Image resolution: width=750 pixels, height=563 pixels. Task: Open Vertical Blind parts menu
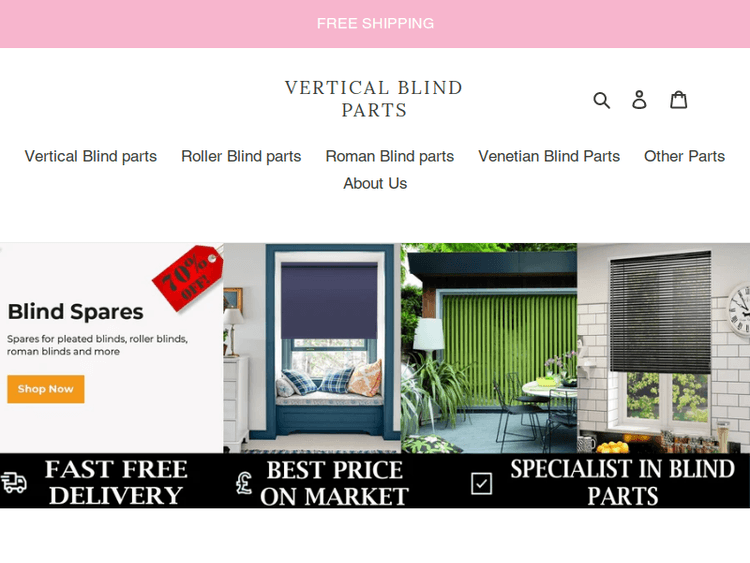click(x=91, y=156)
